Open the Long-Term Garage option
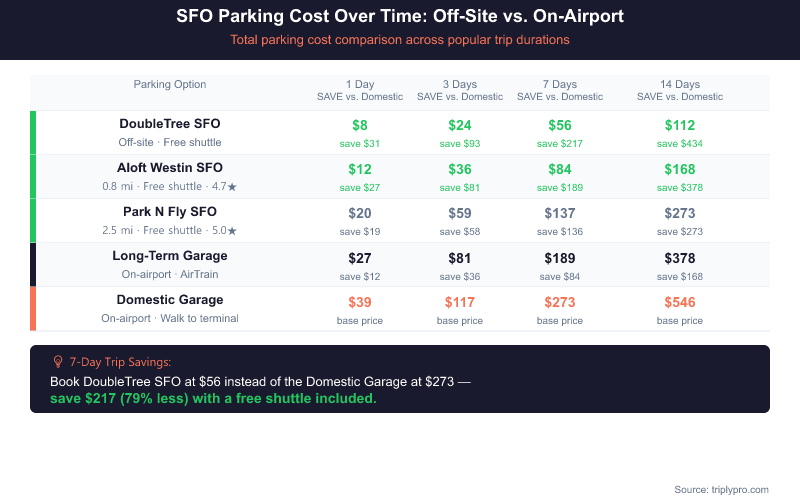This screenshot has width=800, height=500. tap(170, 256)
